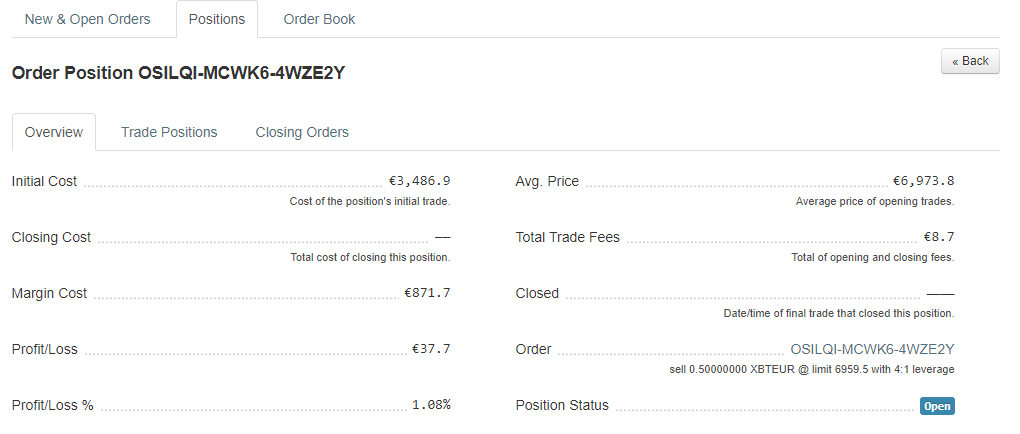The width and height of the screenshot is (1020, 434).
Task: Click the Profit/Loss % value 1.08%
Action: [431, 405]
